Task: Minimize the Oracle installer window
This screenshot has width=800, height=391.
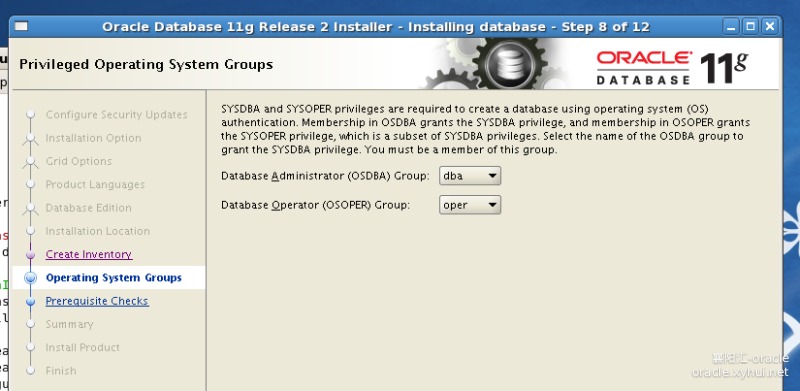Action: (x=731, y=27)
